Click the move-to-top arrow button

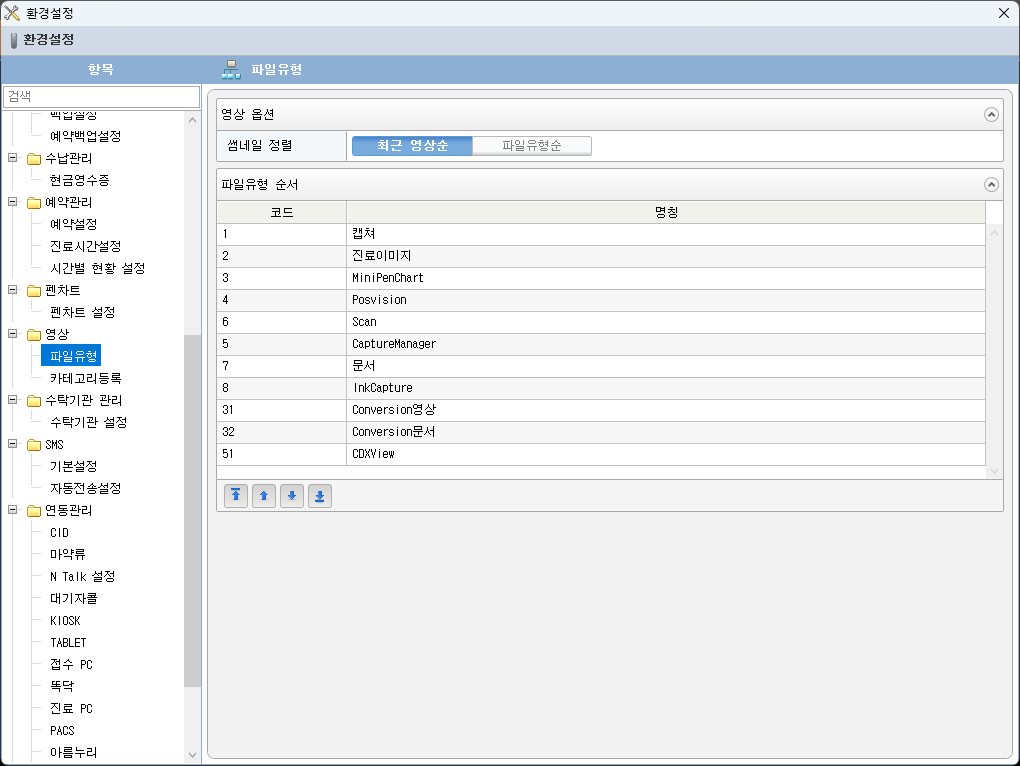coord(236,496)
